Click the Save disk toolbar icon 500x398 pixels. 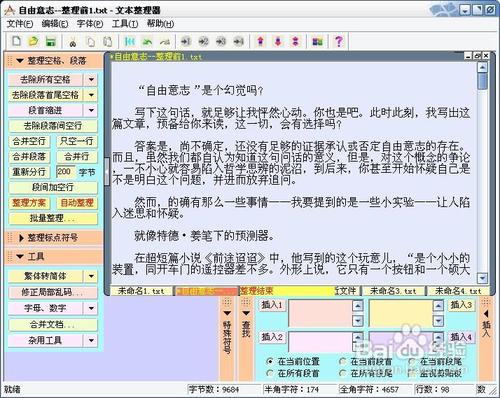tap(50, 41)
